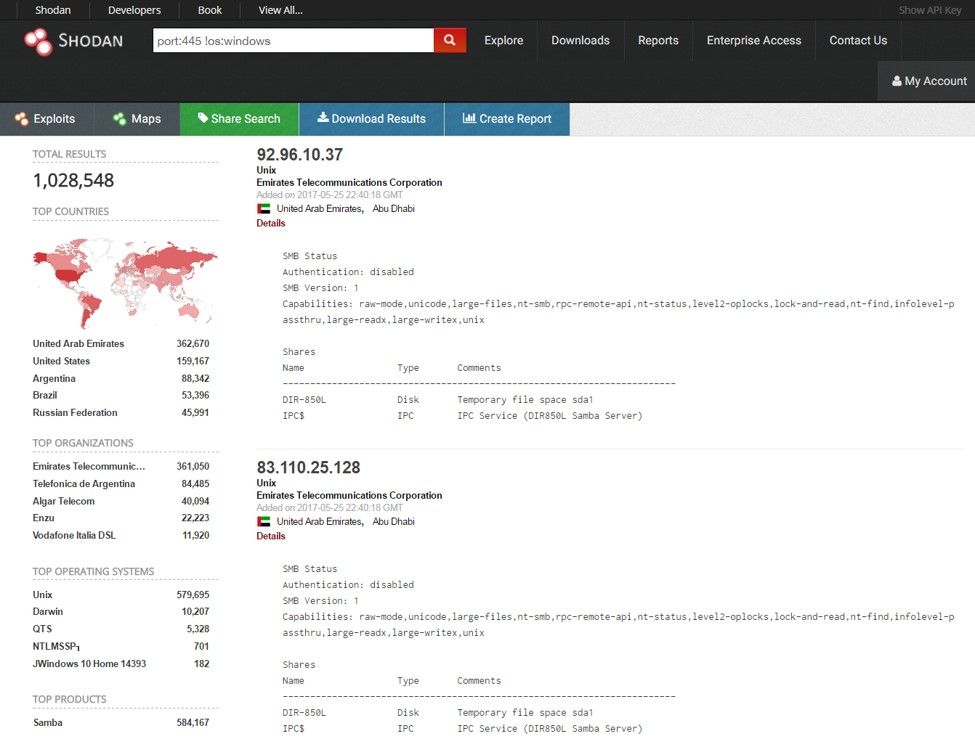Click the IP address 83.110.25.128

tap(308, 467)
